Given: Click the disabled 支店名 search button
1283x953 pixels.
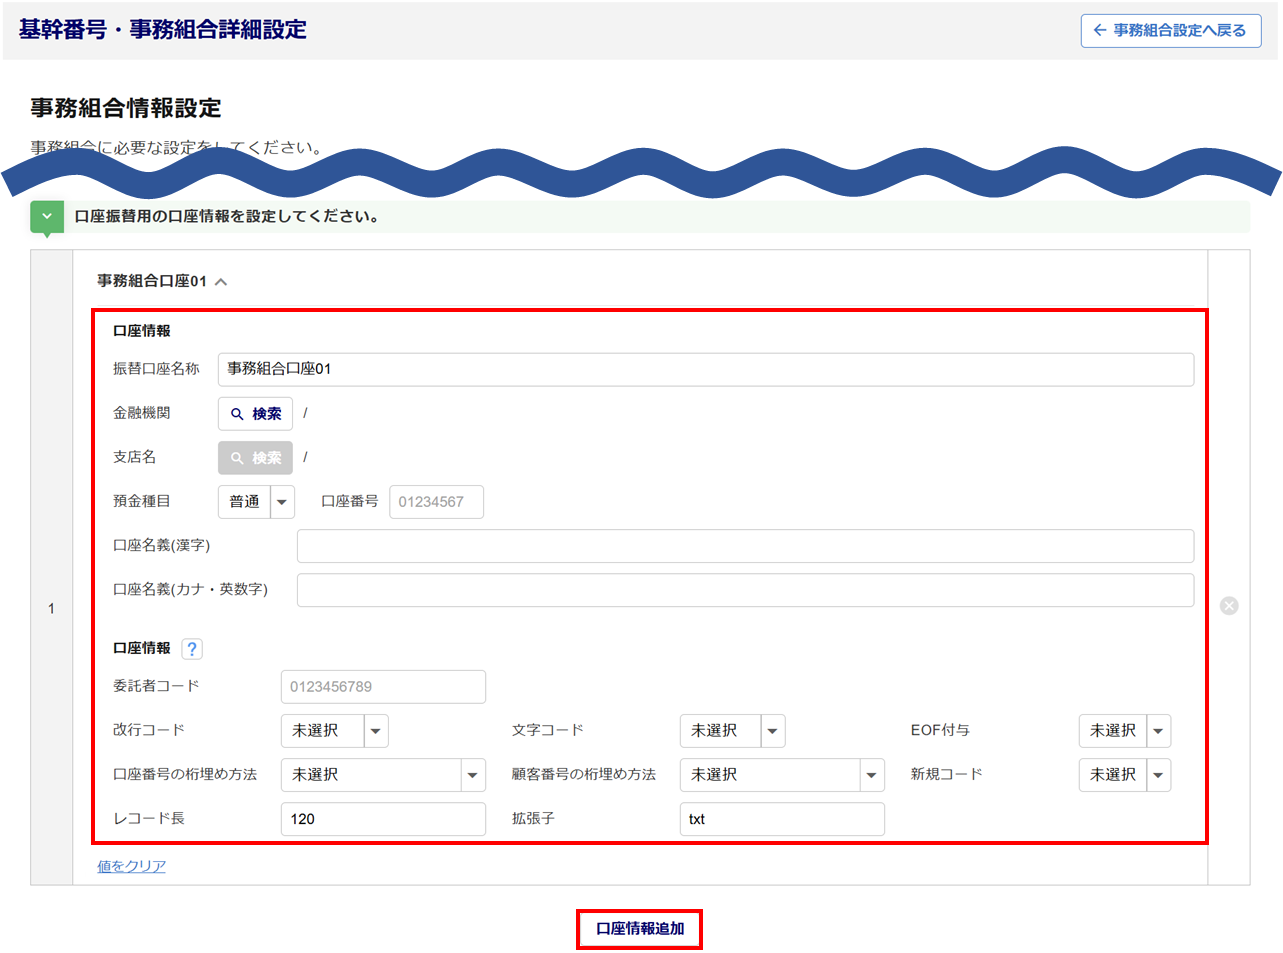Looking at the screenshot, I should click(x=255, y=458).
